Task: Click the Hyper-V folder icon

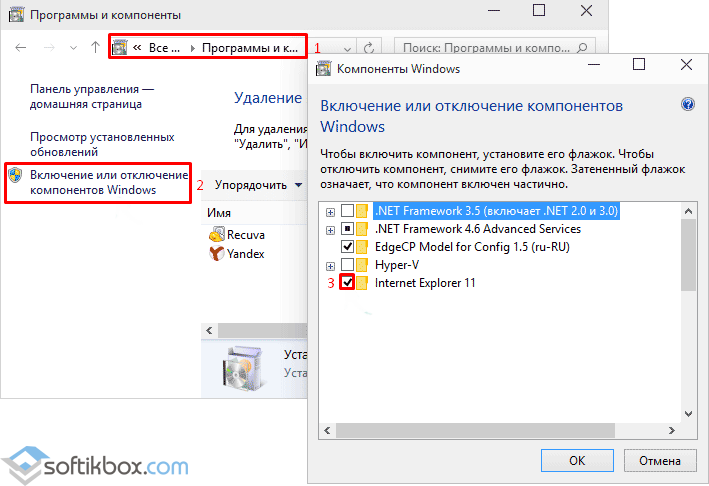Action: (365, 265)
